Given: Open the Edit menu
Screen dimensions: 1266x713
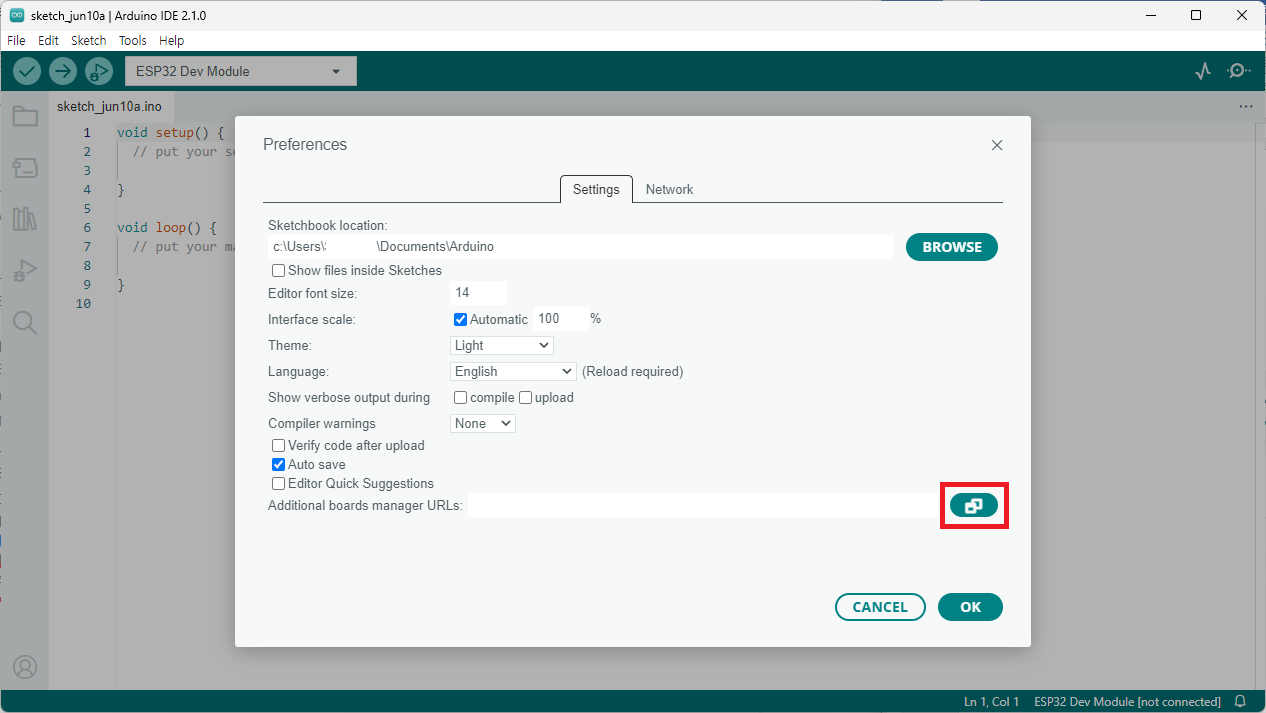Looking at the screenshot, I should pyautogui.click(x=48, y=41).
